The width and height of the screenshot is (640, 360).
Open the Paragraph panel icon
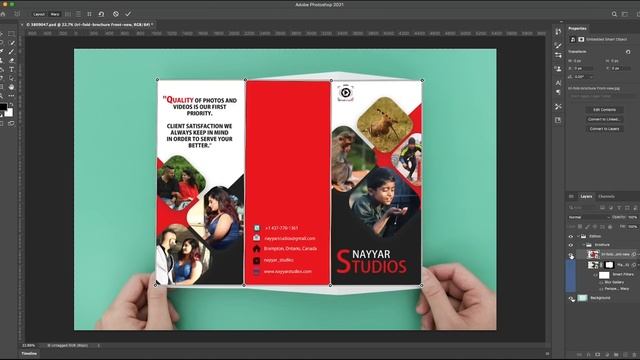point(558,92)
